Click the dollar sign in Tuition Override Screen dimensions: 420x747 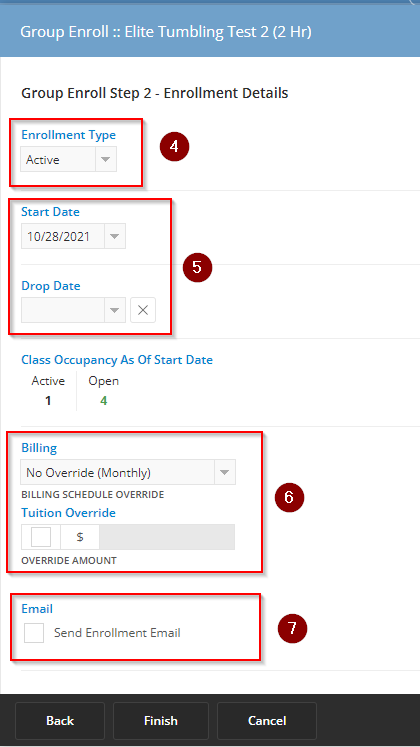(x=80, y=537)
